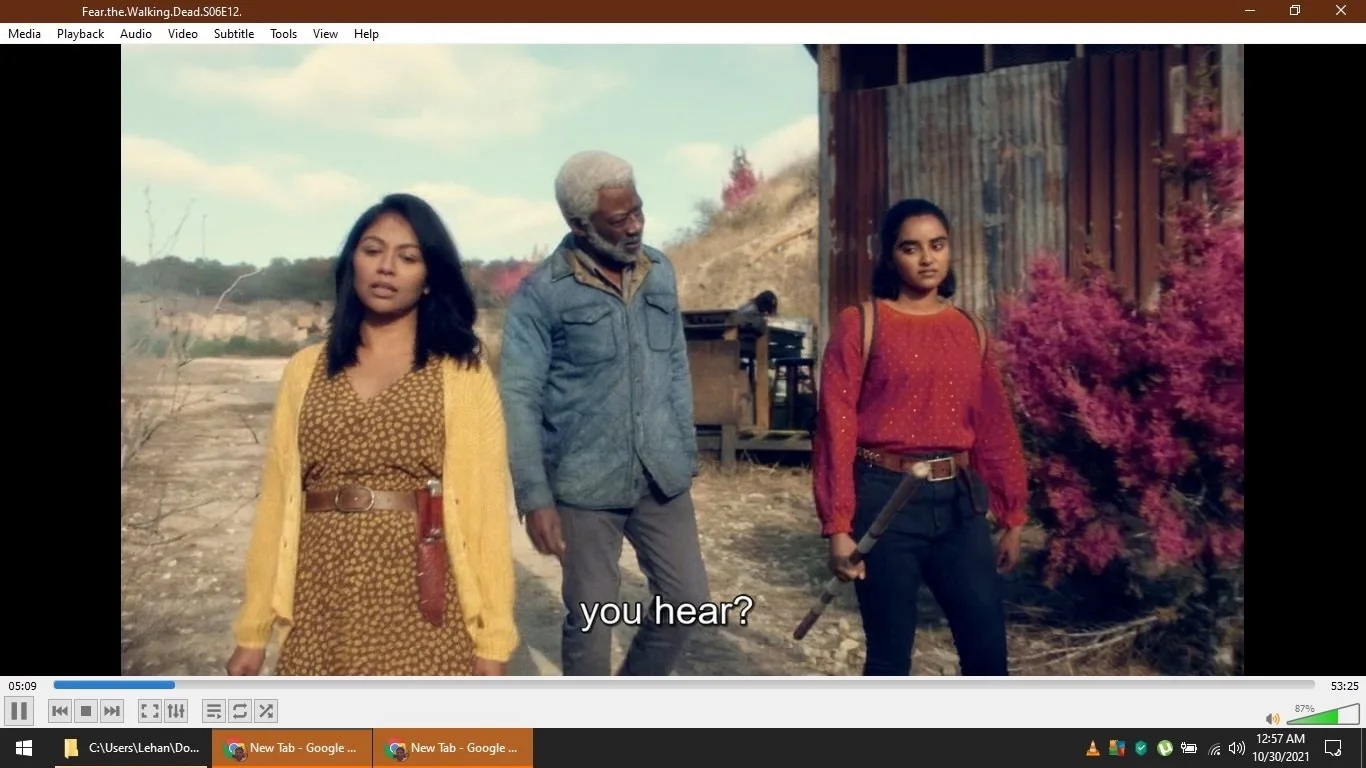Open the Playback menu
Screen dimensions: 1366x768
tap(80, 34)
